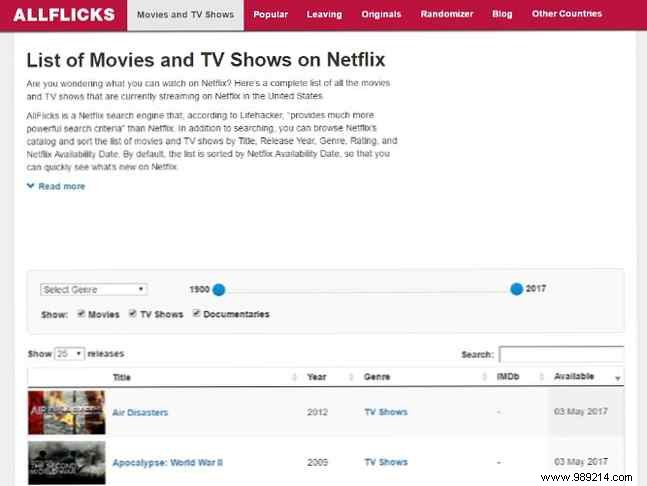Sort table by Year column
This screenshot has height=486, width=647.
[x=316, y=377]
